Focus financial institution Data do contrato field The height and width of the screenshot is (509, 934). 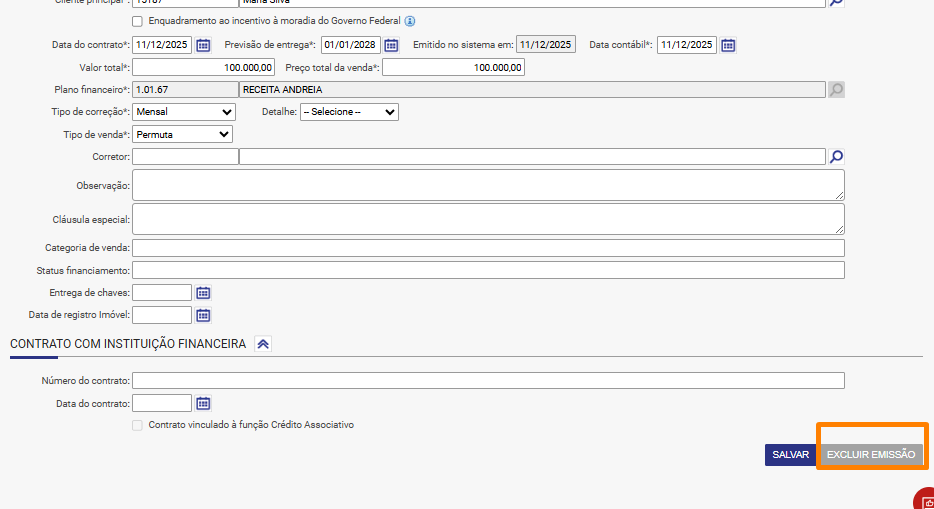click(x=162, y=403)
